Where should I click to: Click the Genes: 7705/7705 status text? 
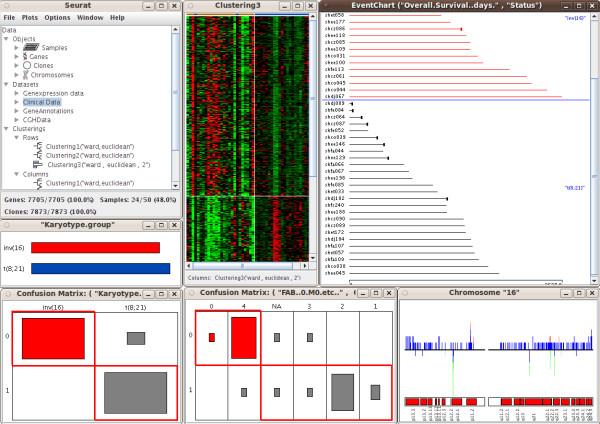click(x=49, y=200)
